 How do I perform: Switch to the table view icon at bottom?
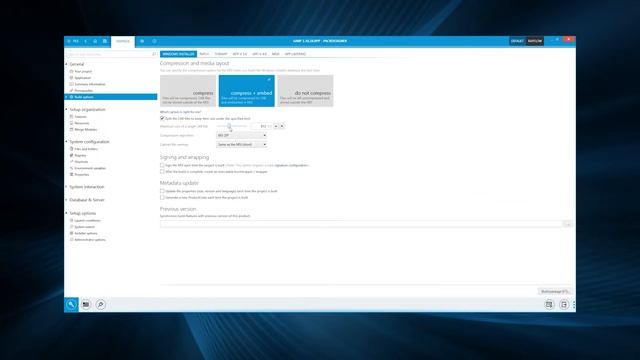pyautogui.click(x=86, y=304)
